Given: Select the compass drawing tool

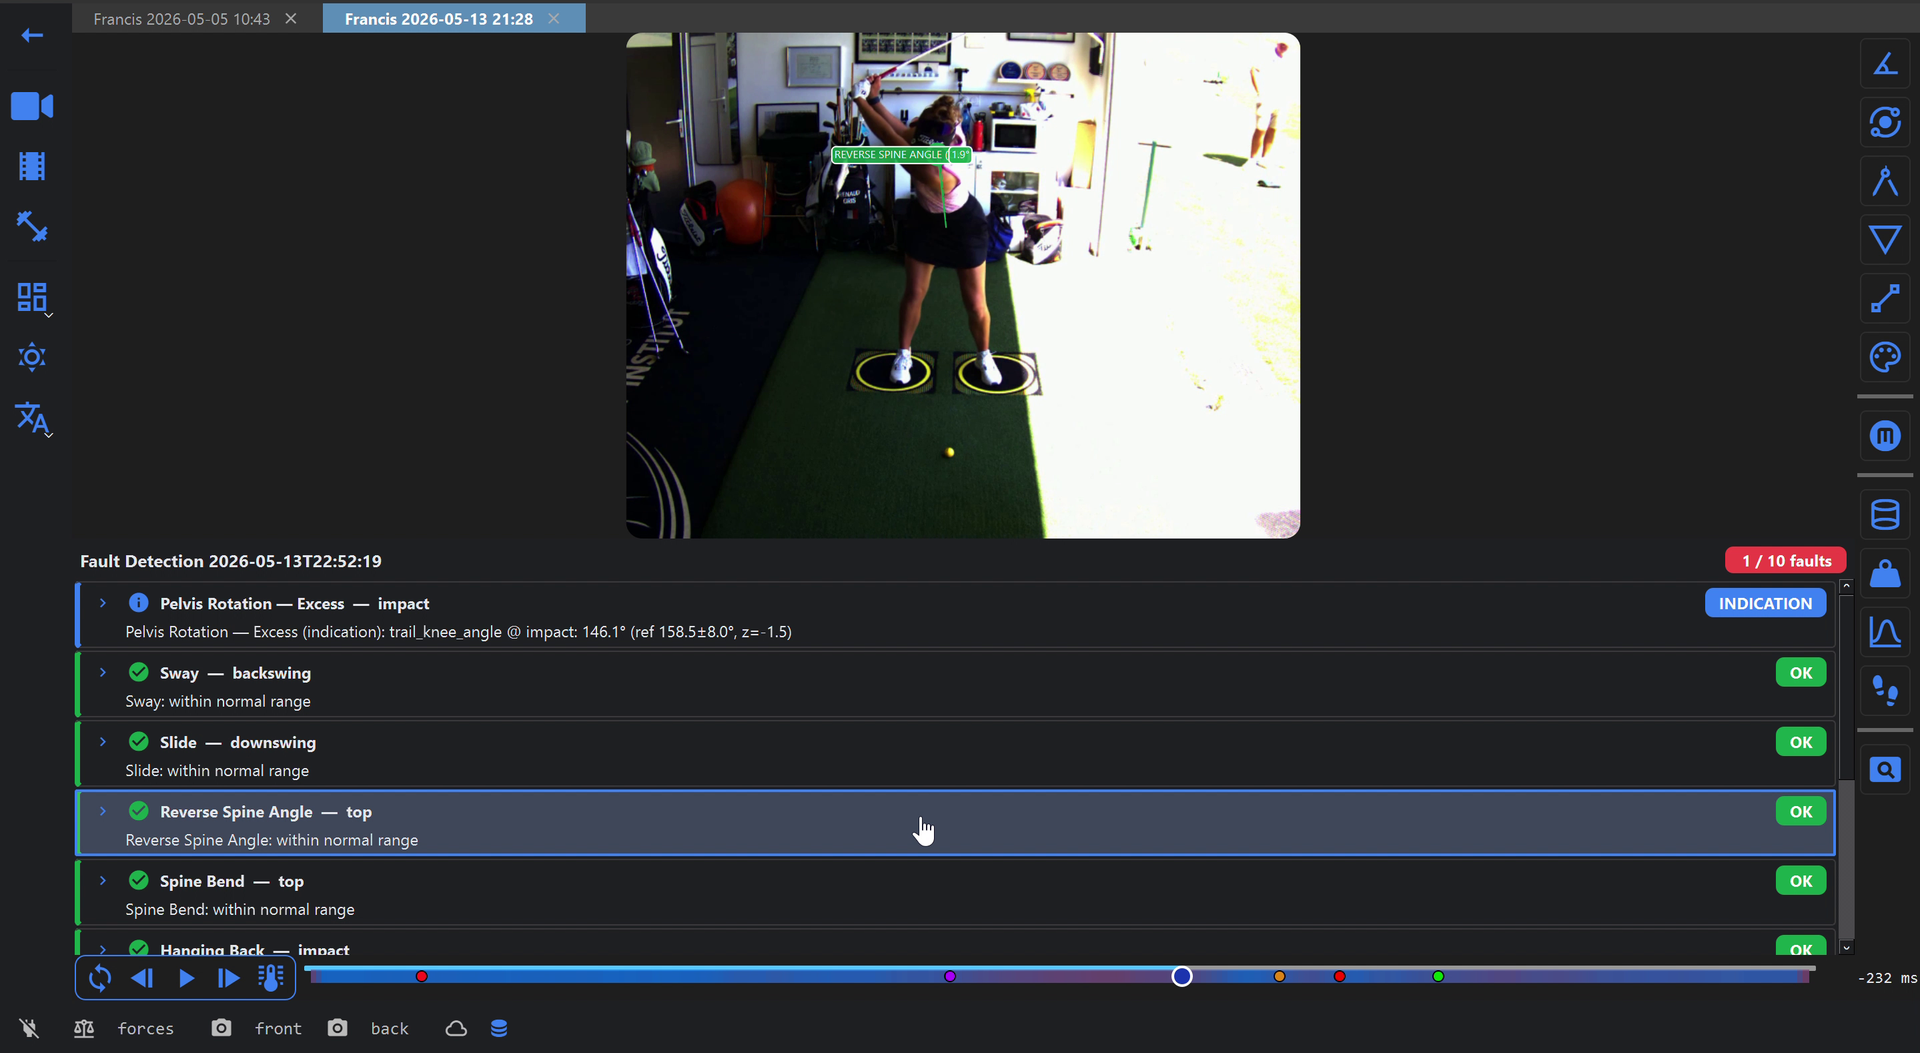Looking at the screenshot, I should (1885, 181).
